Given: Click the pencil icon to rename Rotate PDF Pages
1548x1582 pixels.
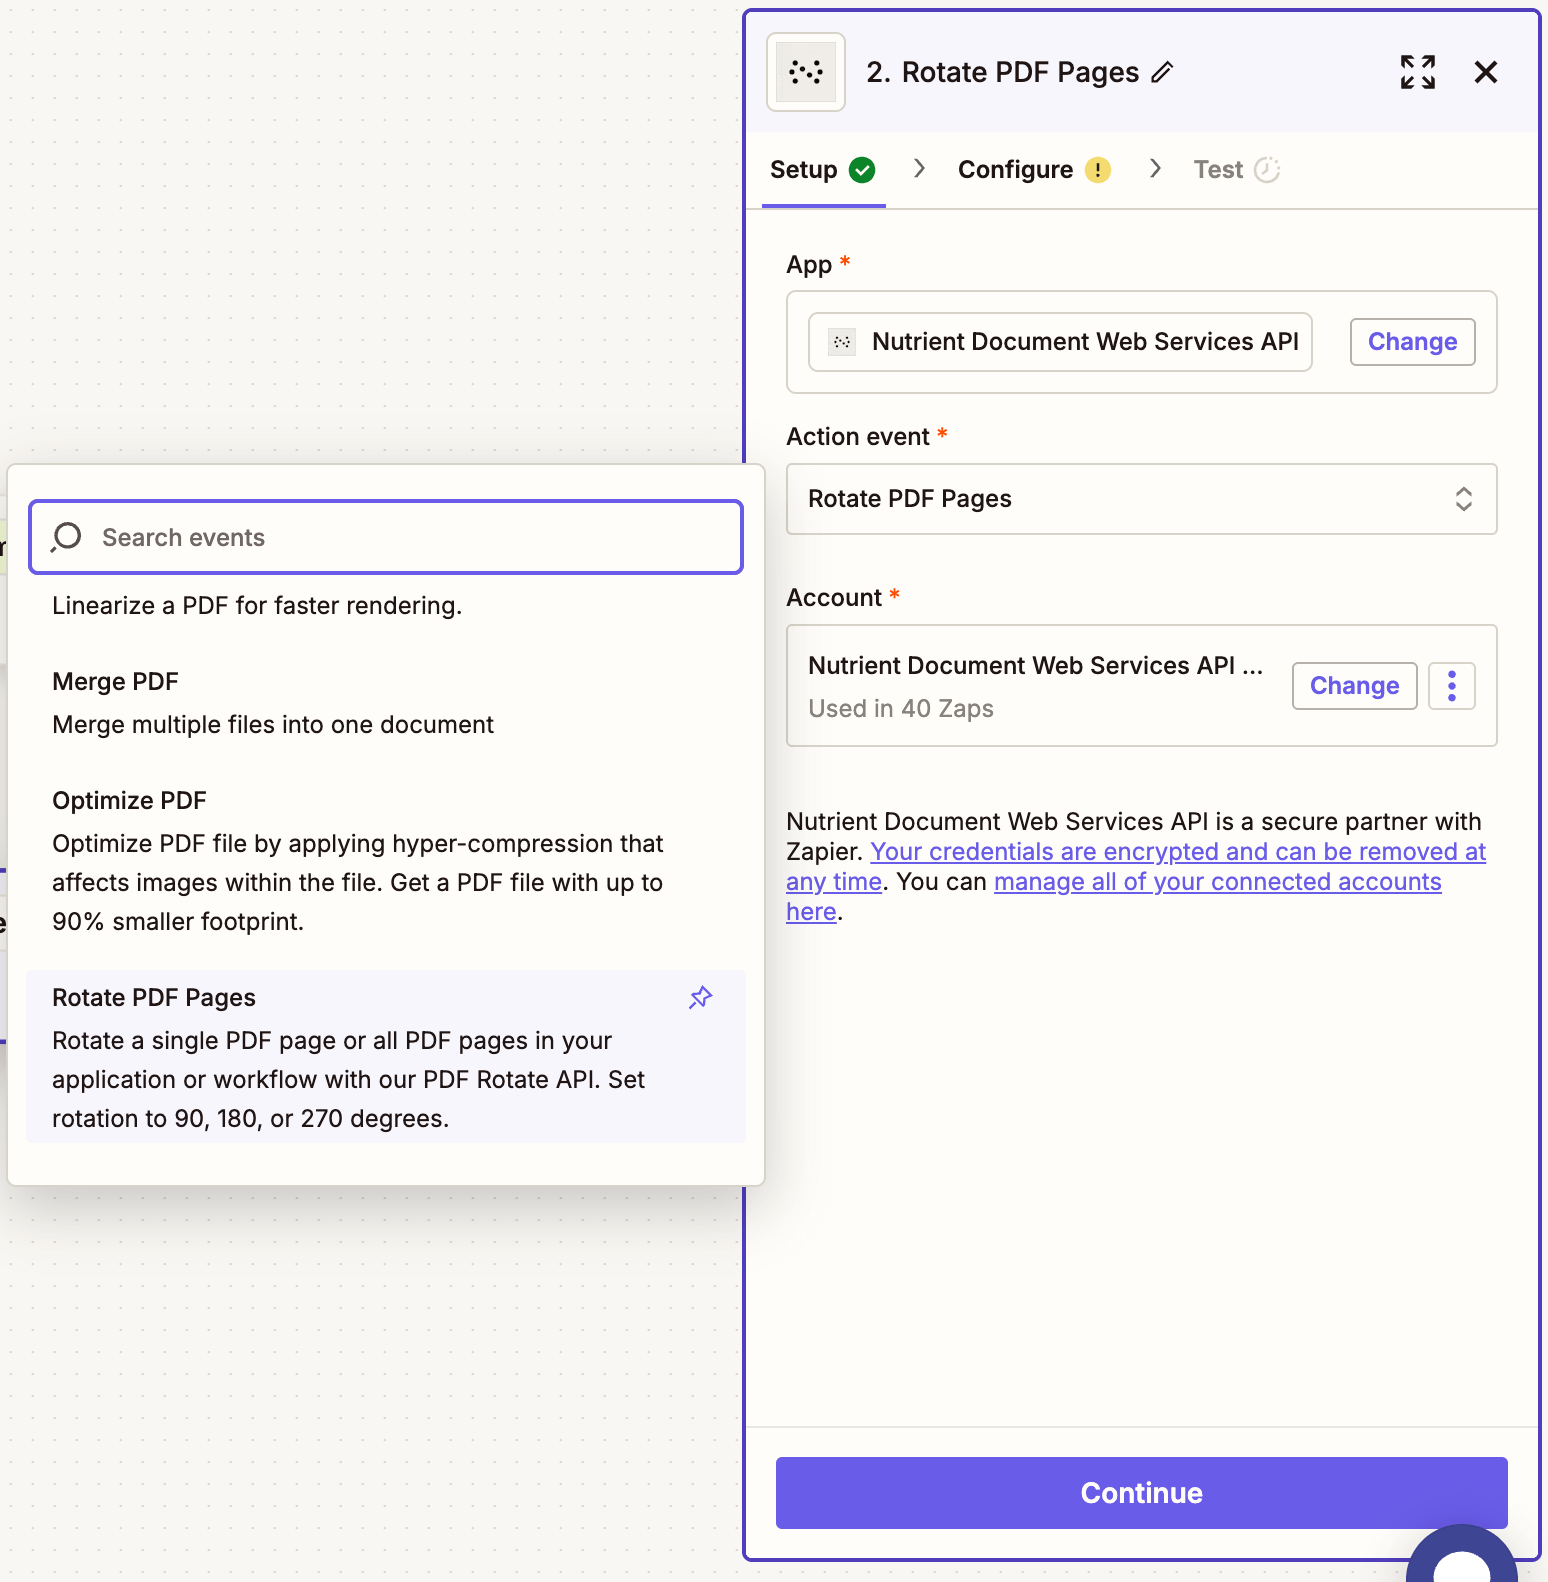Looking at the screenshot, I should tap(1163, 72).
